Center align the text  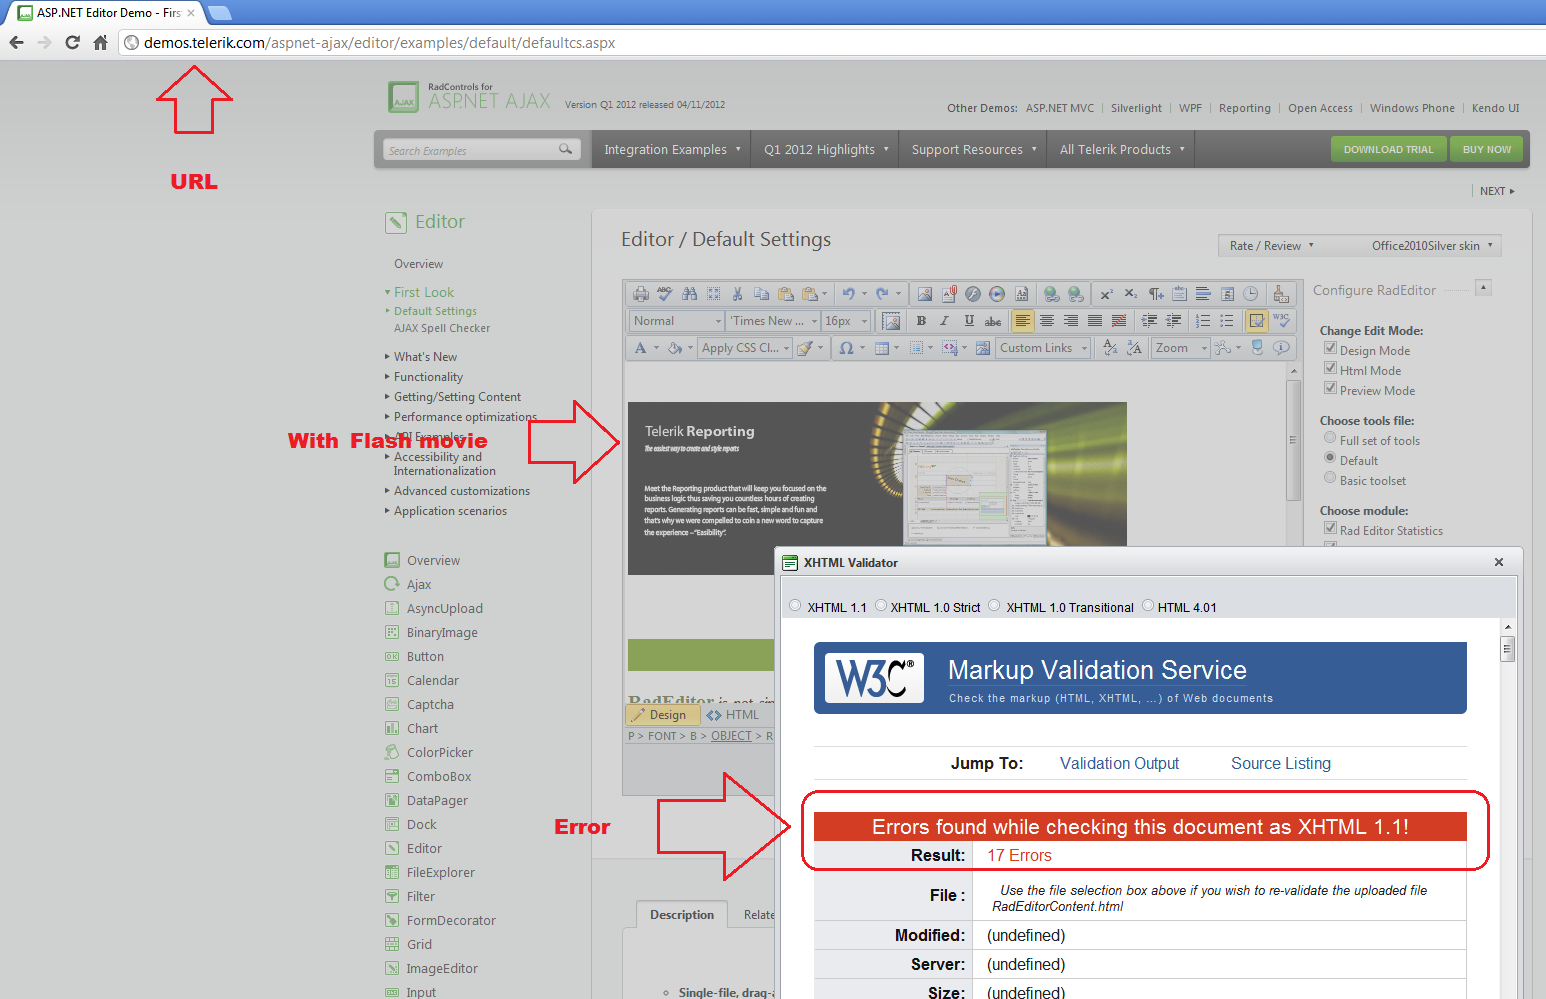point(1047,321)
